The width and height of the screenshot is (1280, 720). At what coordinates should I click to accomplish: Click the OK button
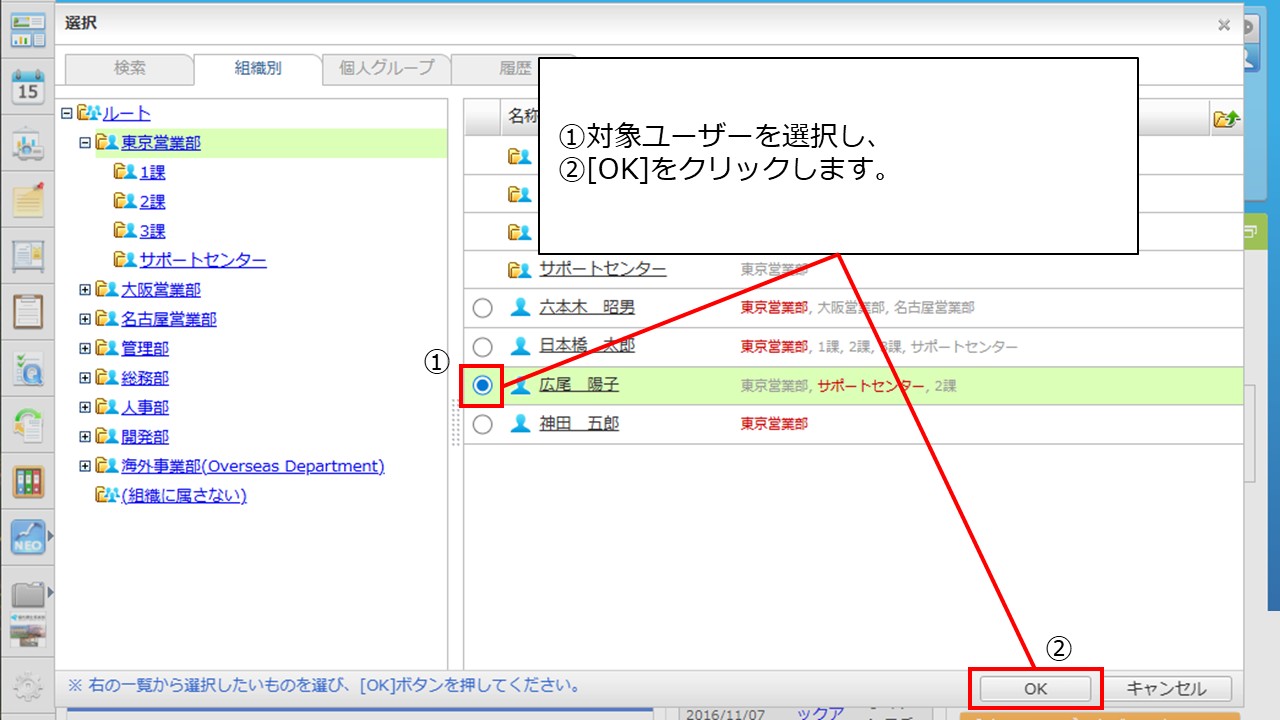[1035, 688]
